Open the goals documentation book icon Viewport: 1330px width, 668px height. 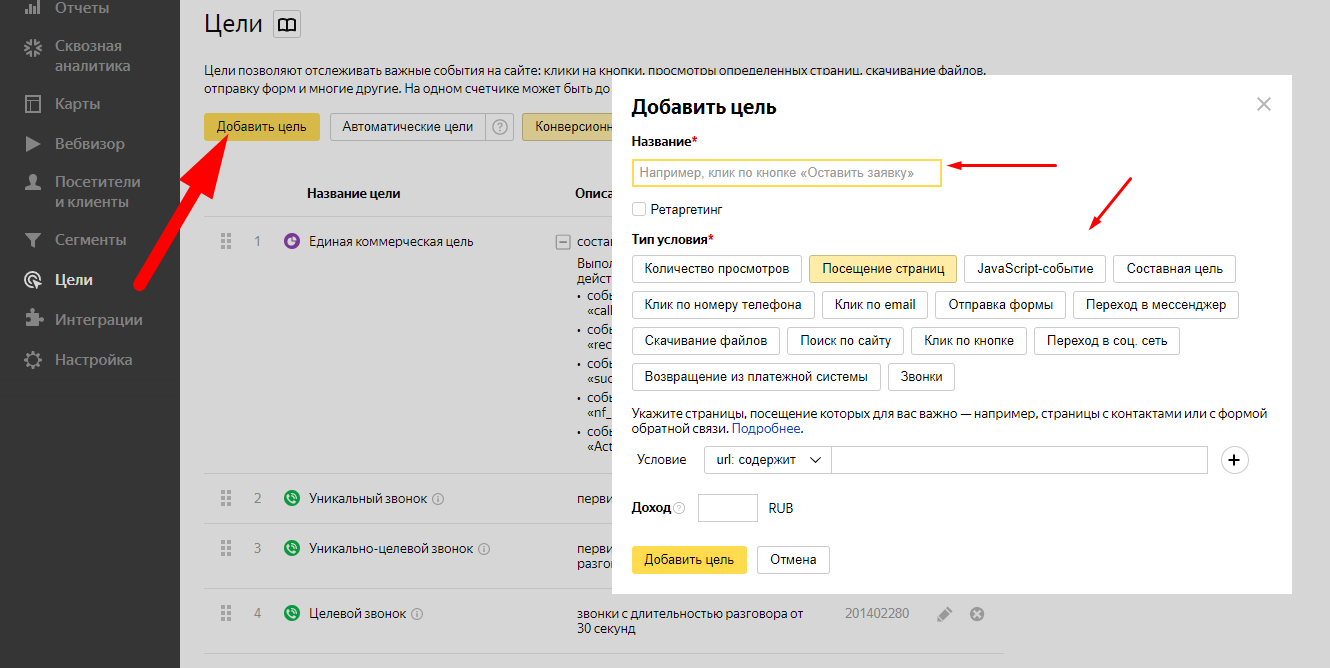(x=287, y=25)
